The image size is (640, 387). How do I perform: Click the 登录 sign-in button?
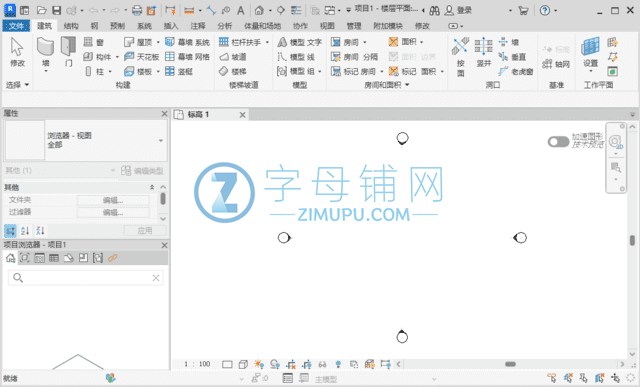tap(458, 10)
